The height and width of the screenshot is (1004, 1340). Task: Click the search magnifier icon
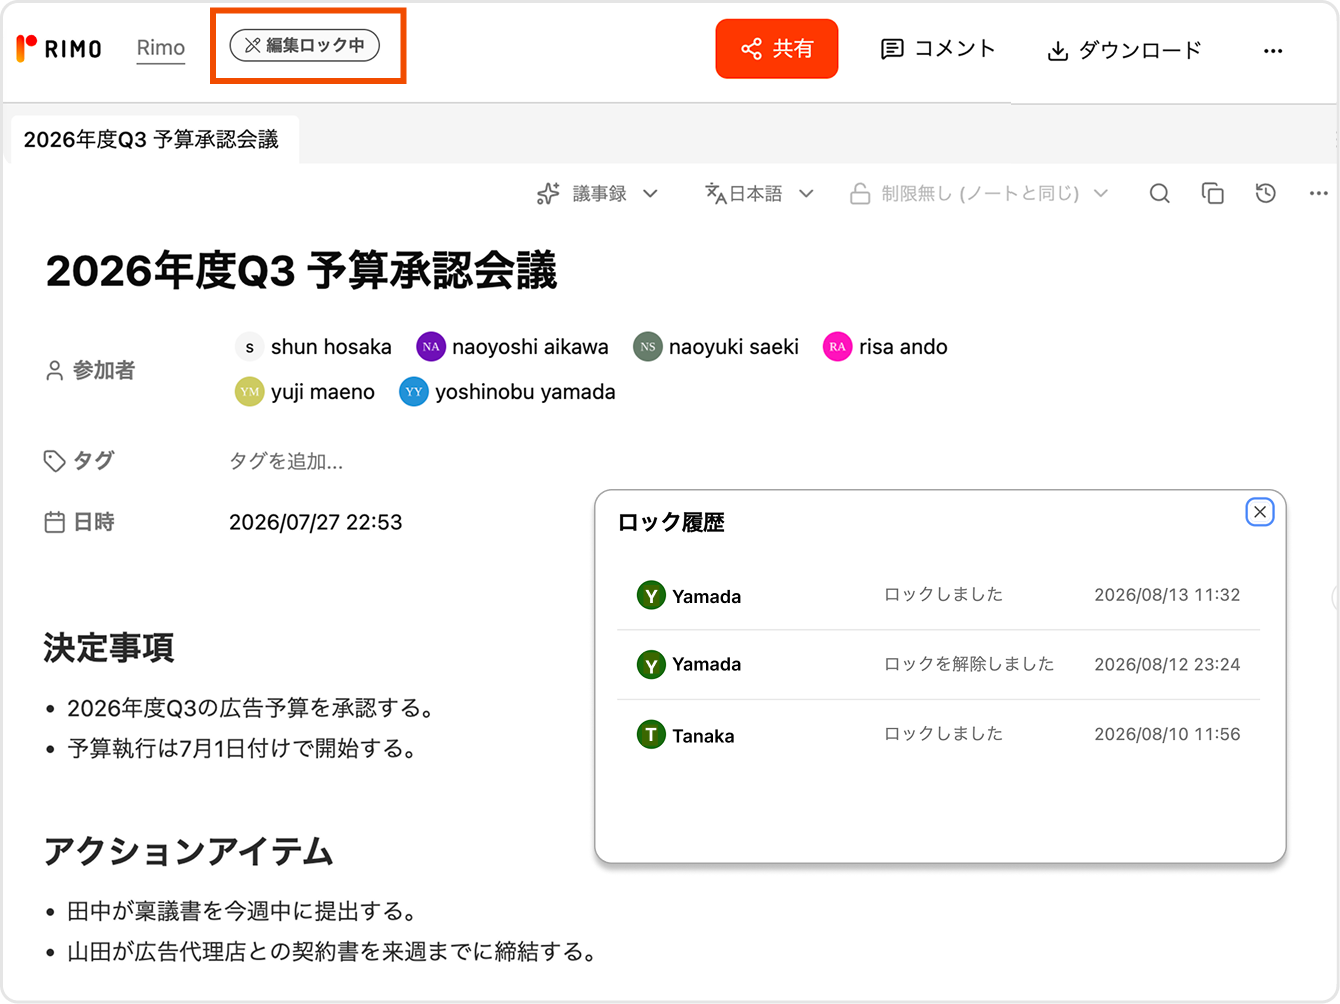pos(1159,194)
